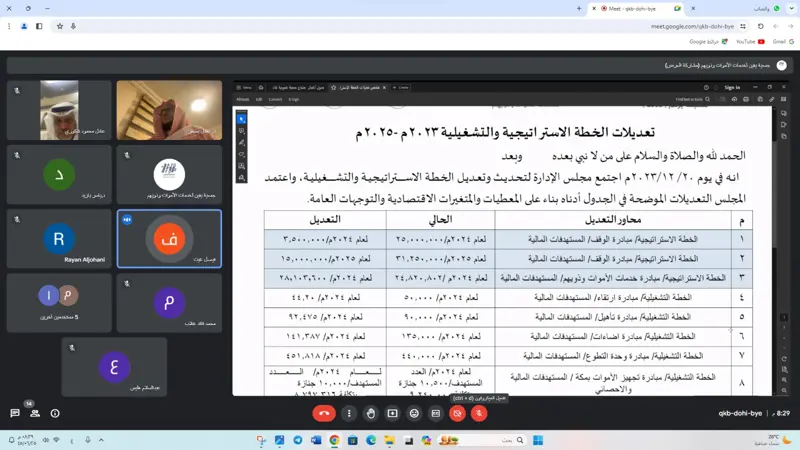800x450 pixels.
Task: Reload the page in Chrome
Action: (761, 27)
